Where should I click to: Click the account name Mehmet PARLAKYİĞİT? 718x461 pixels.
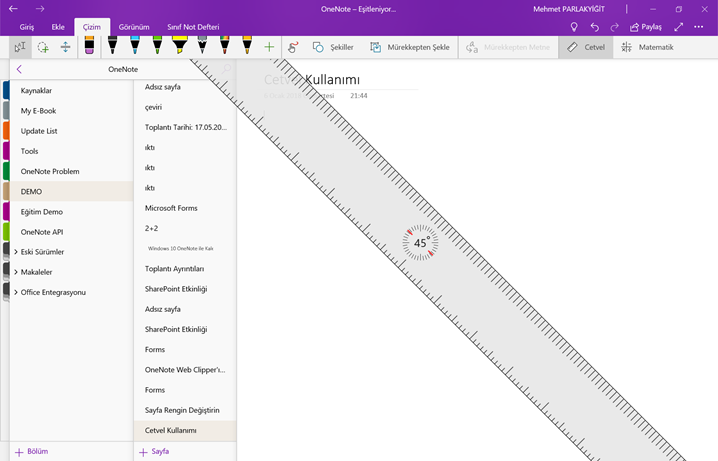(569, 9)
